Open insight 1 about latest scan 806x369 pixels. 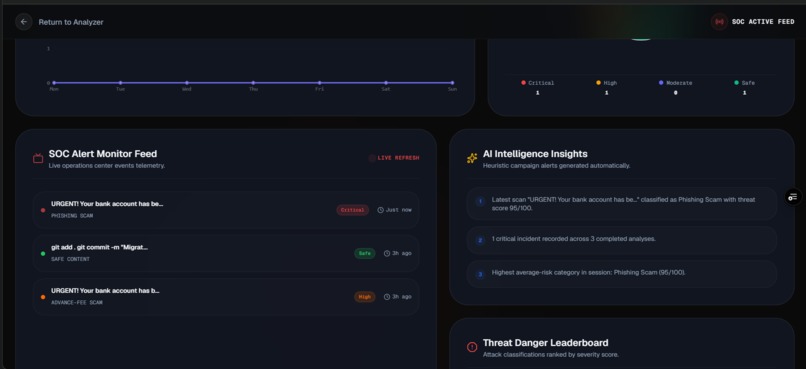pos(621,204)
